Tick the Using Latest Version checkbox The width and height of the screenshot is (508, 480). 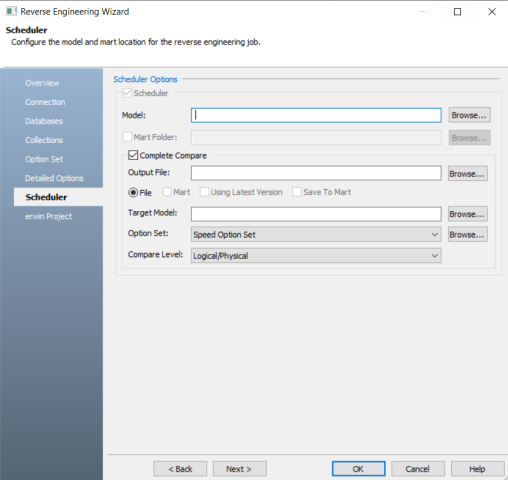click(204, 192)
